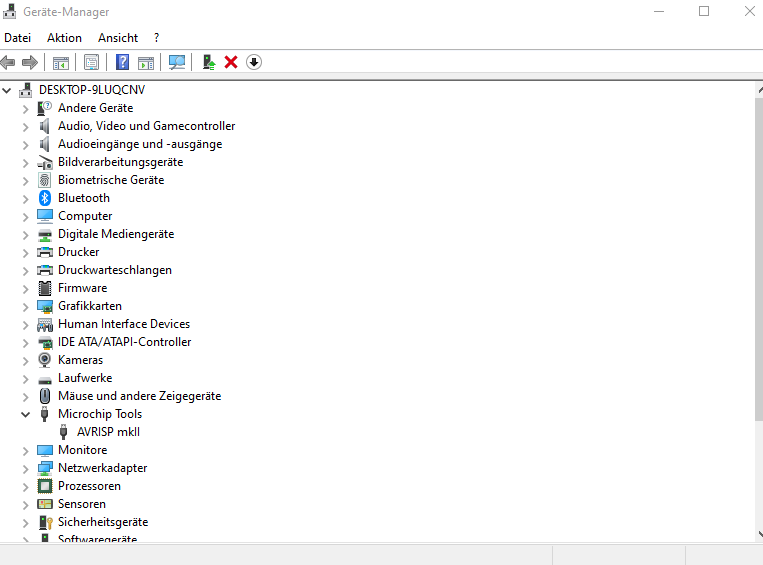The width and height of the screenshot is (763, 565).
Task: Maximize the Geräte-Manager window
Action: point(704,11)
